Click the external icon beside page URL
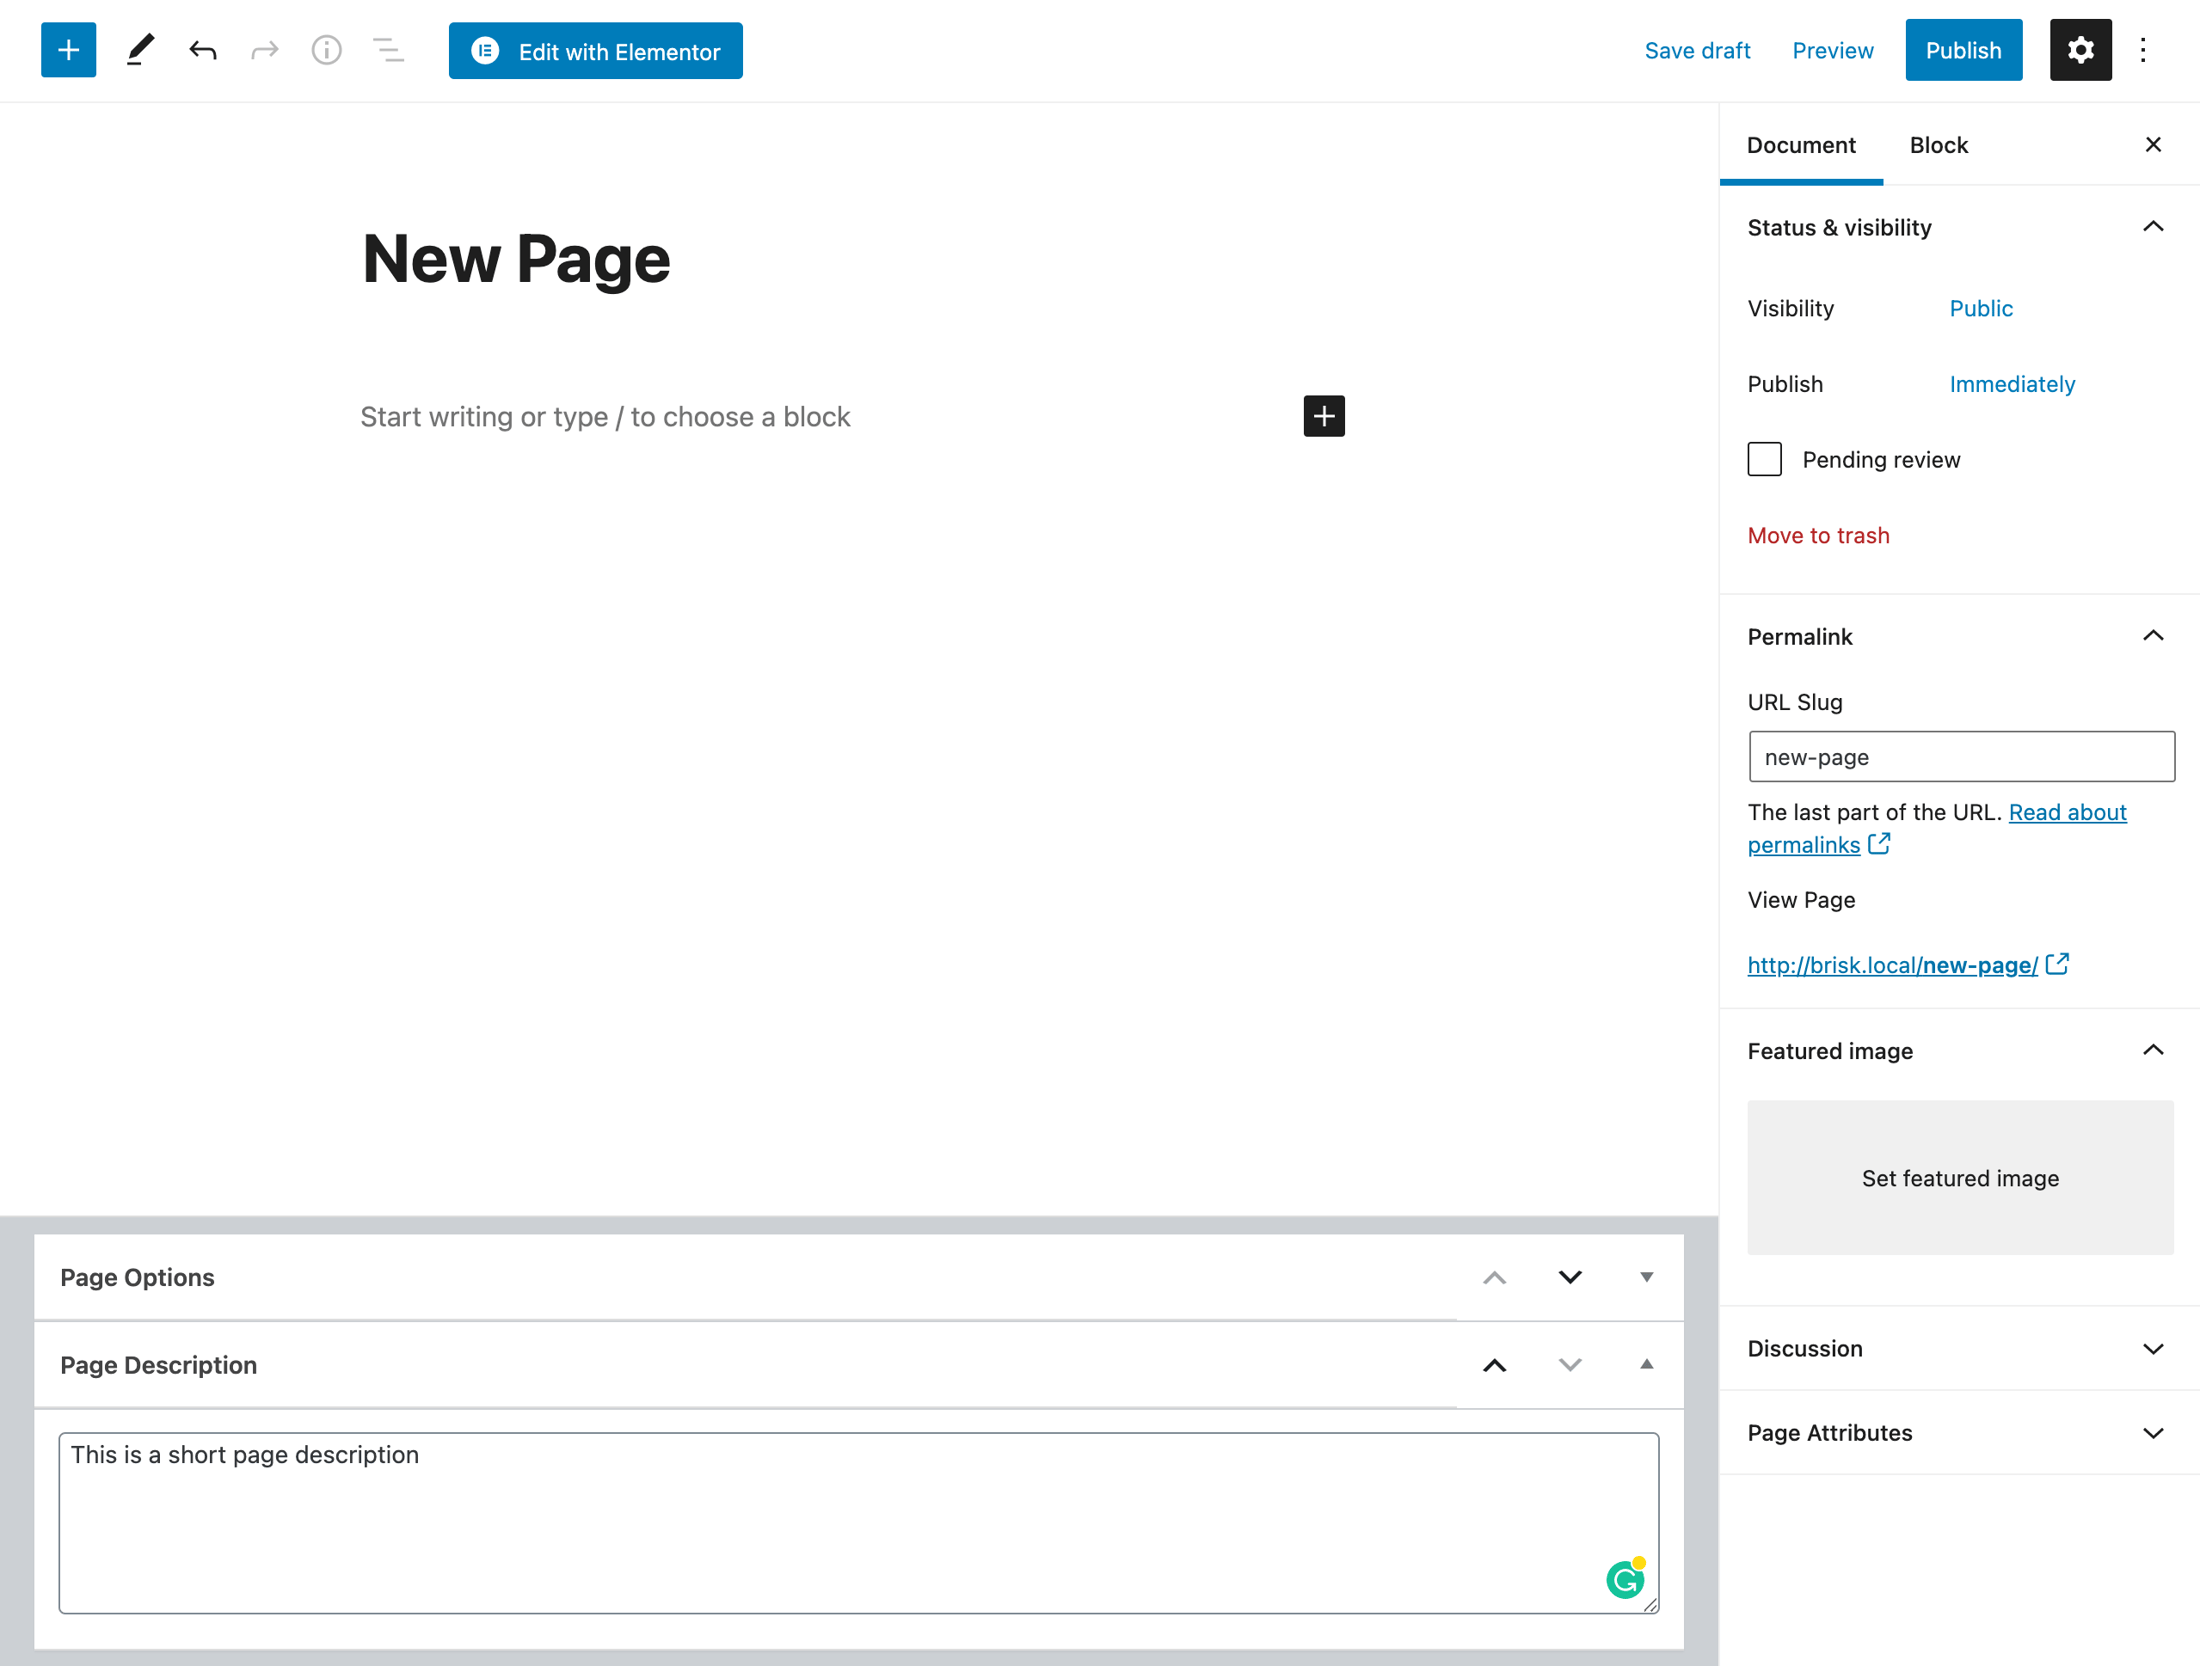This screenshot has width=2200, height=1666. click(2057, 964)
